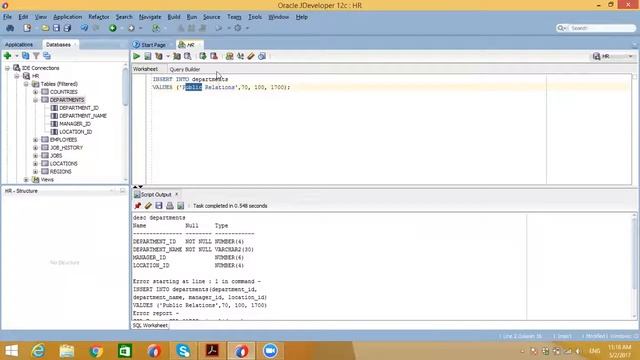The width and height of the screenshot is (640, 360).
Task: Open the Refactor menu
Action: tap(99, 17)
